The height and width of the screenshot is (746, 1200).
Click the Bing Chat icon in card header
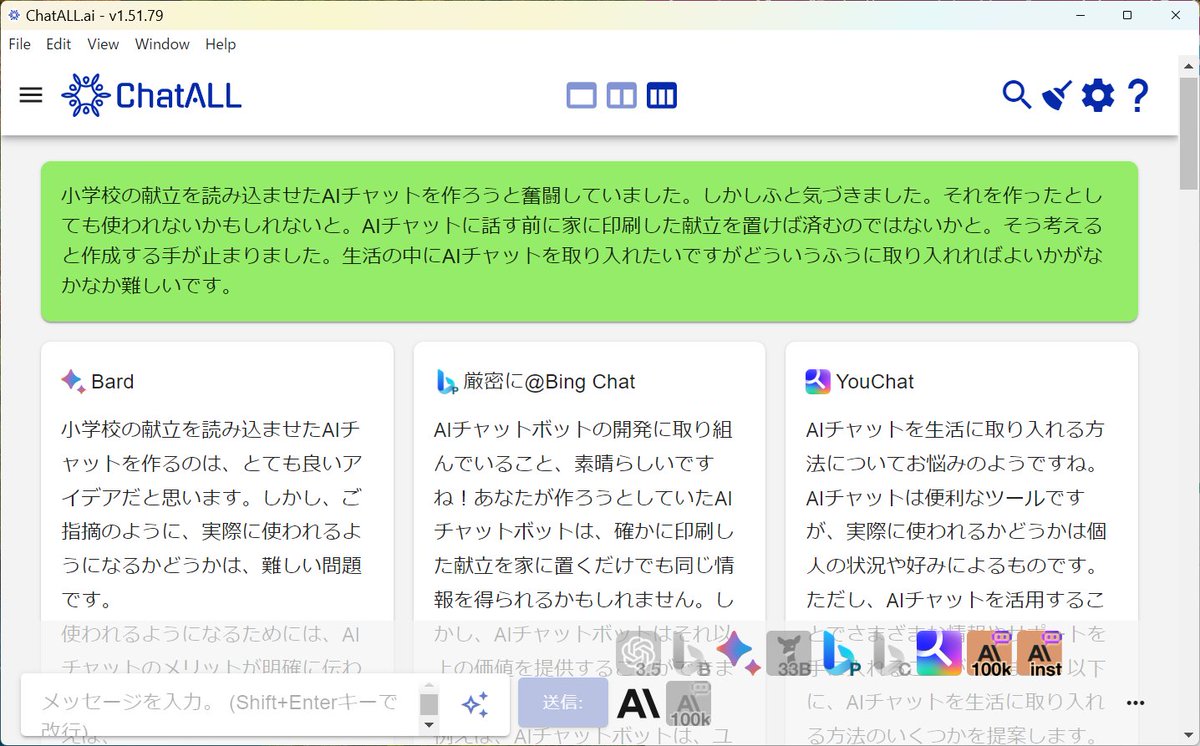[x=446, y=381]
